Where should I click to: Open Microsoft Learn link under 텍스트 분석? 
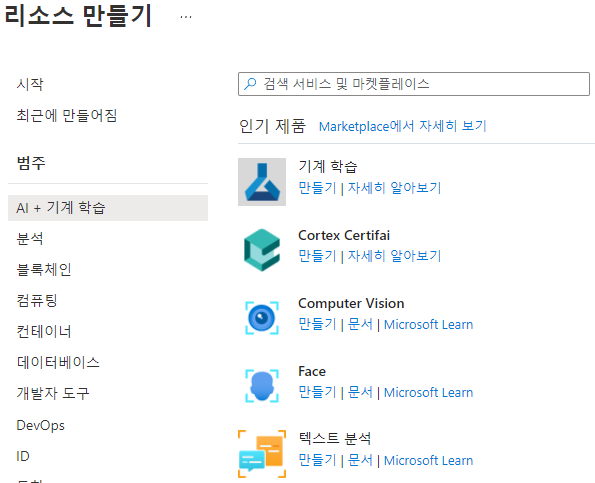[x=428, y=460]
